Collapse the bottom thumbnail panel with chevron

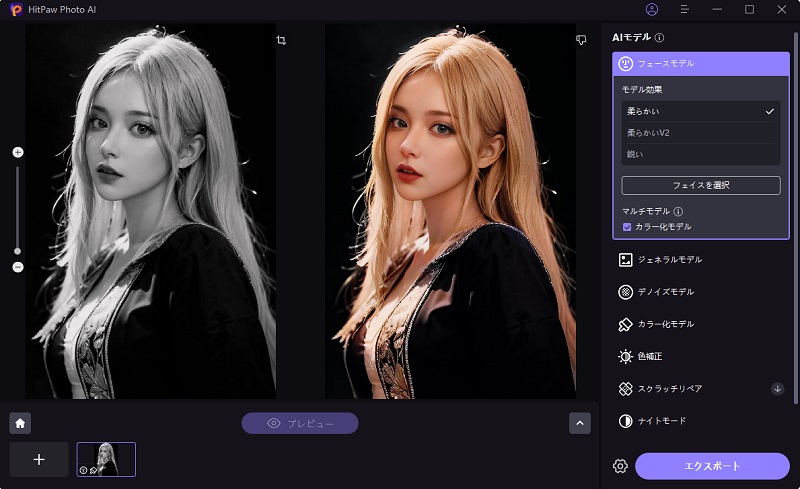pos(580,423)
